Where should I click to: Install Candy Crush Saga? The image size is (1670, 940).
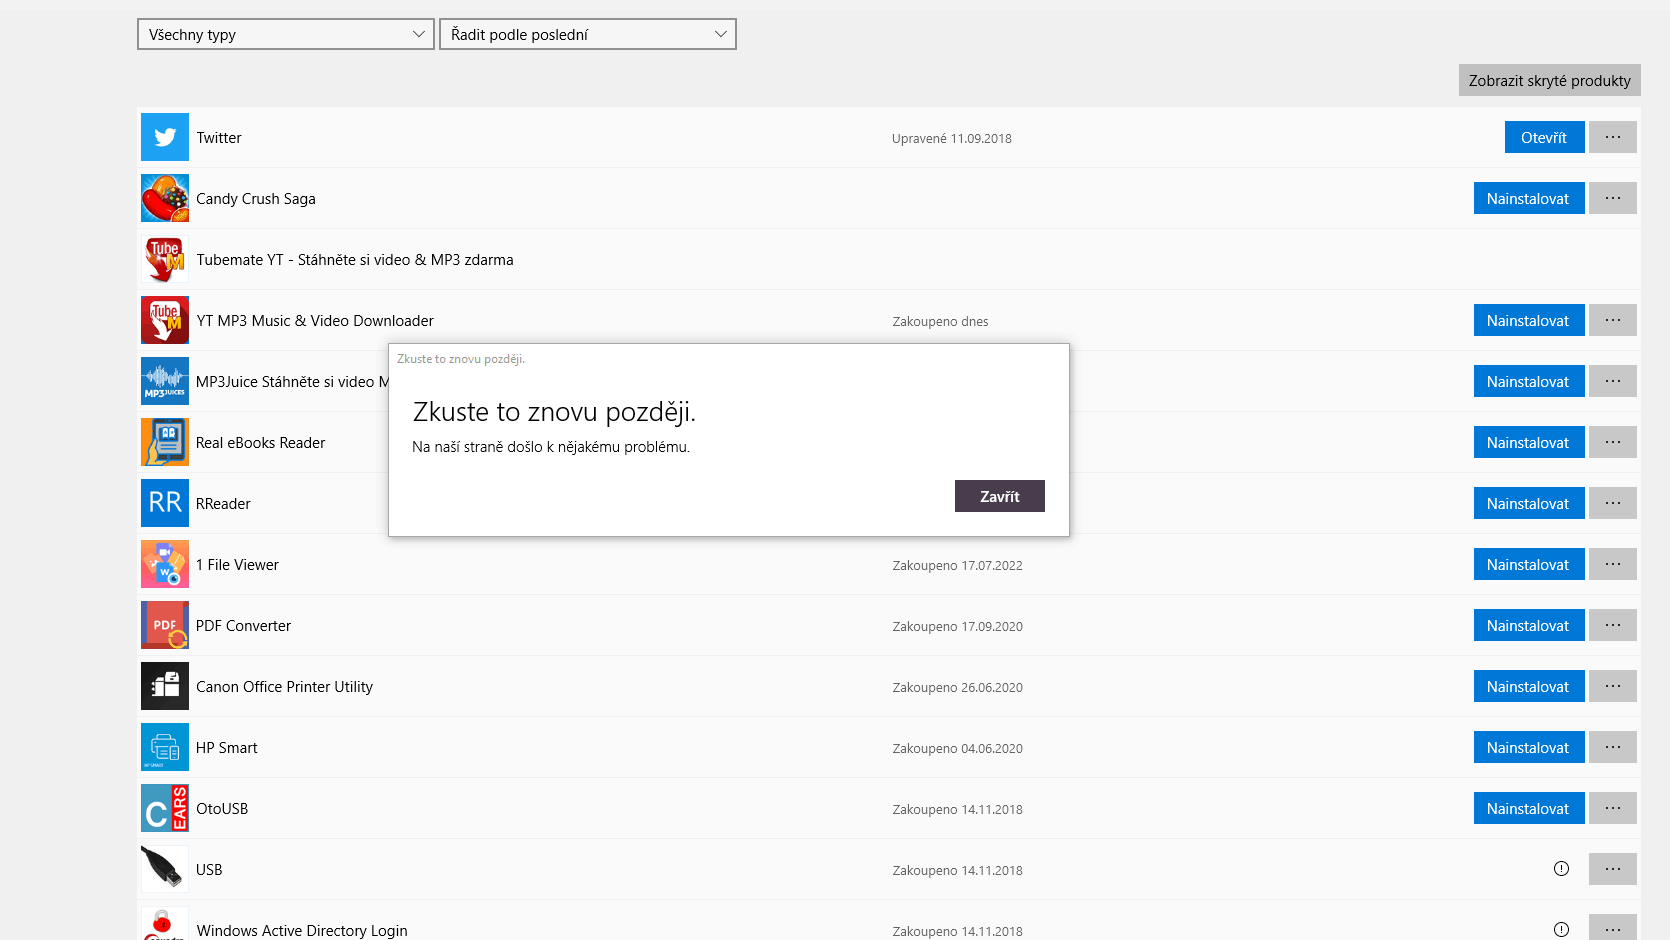coord(1529,198)
